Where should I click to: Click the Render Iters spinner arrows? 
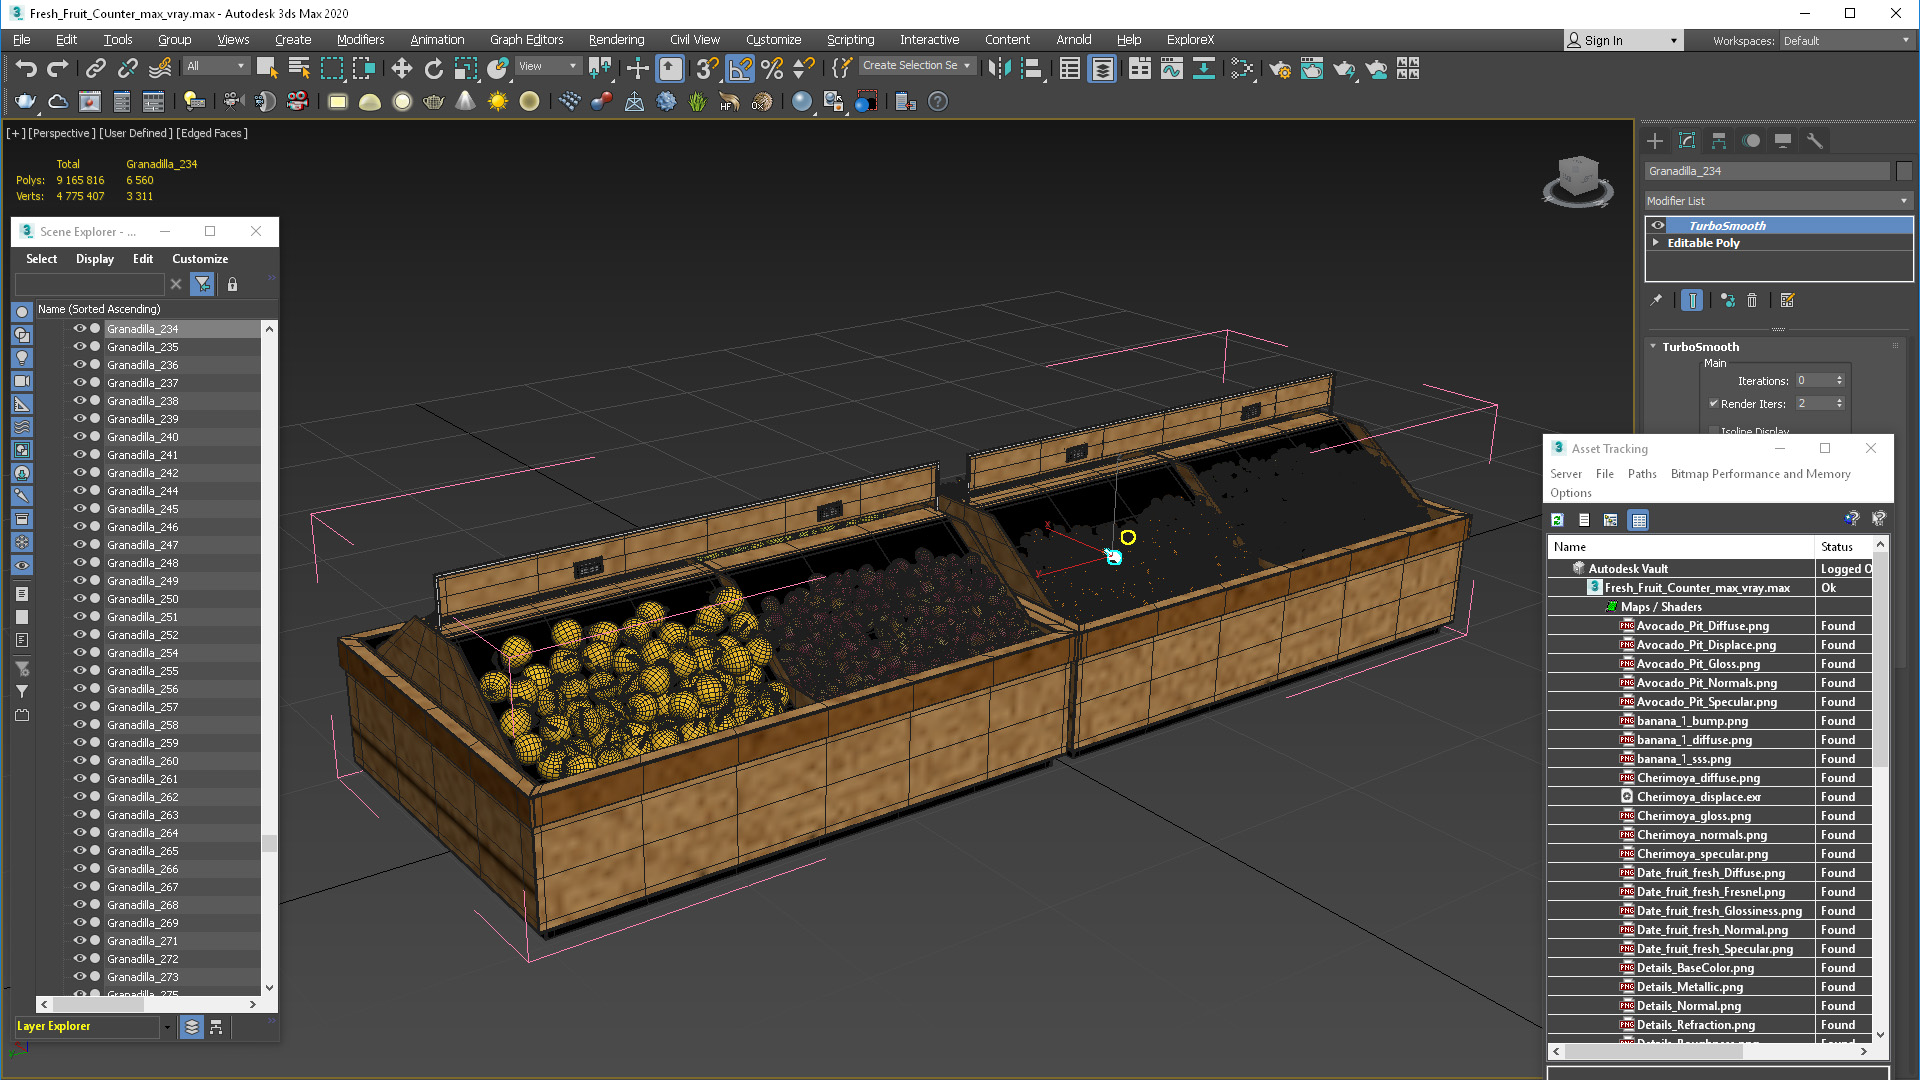coord(1839,404)
